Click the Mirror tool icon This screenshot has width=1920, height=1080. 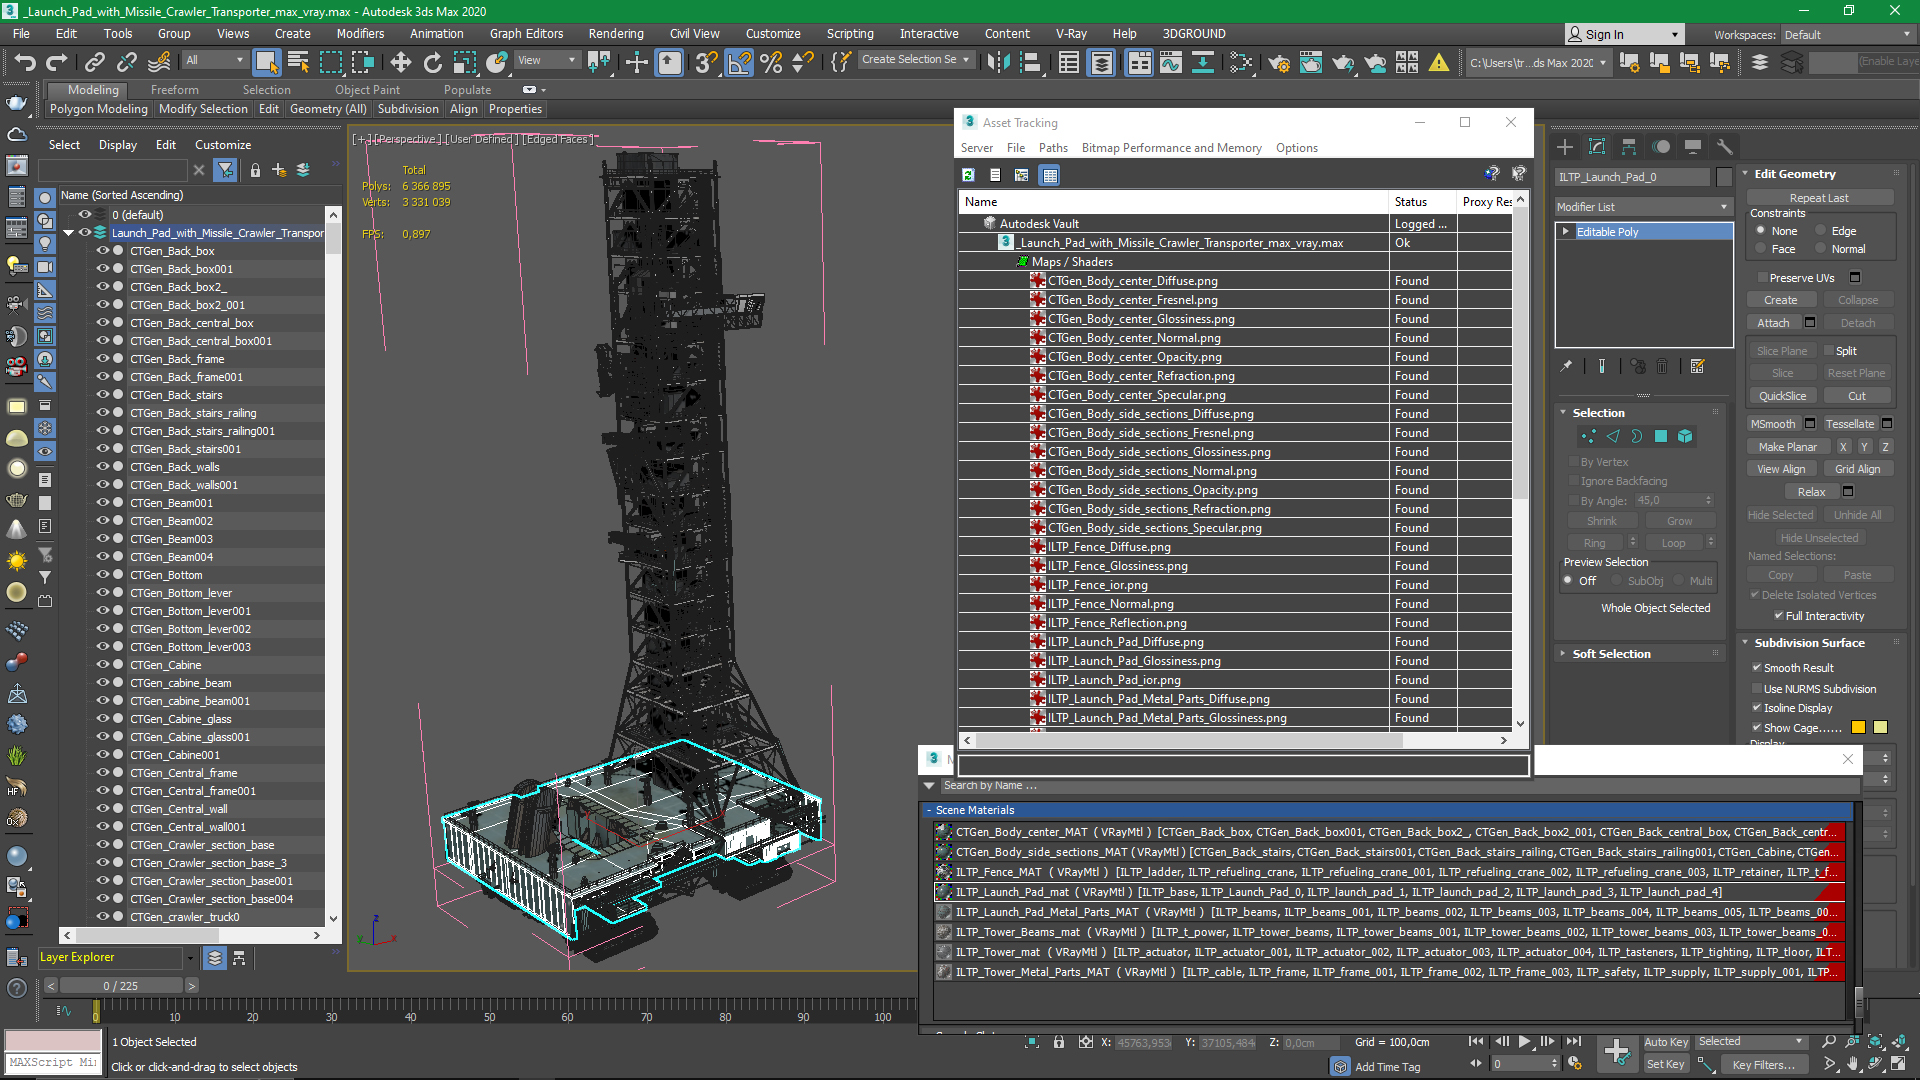(x=998, y=62)
